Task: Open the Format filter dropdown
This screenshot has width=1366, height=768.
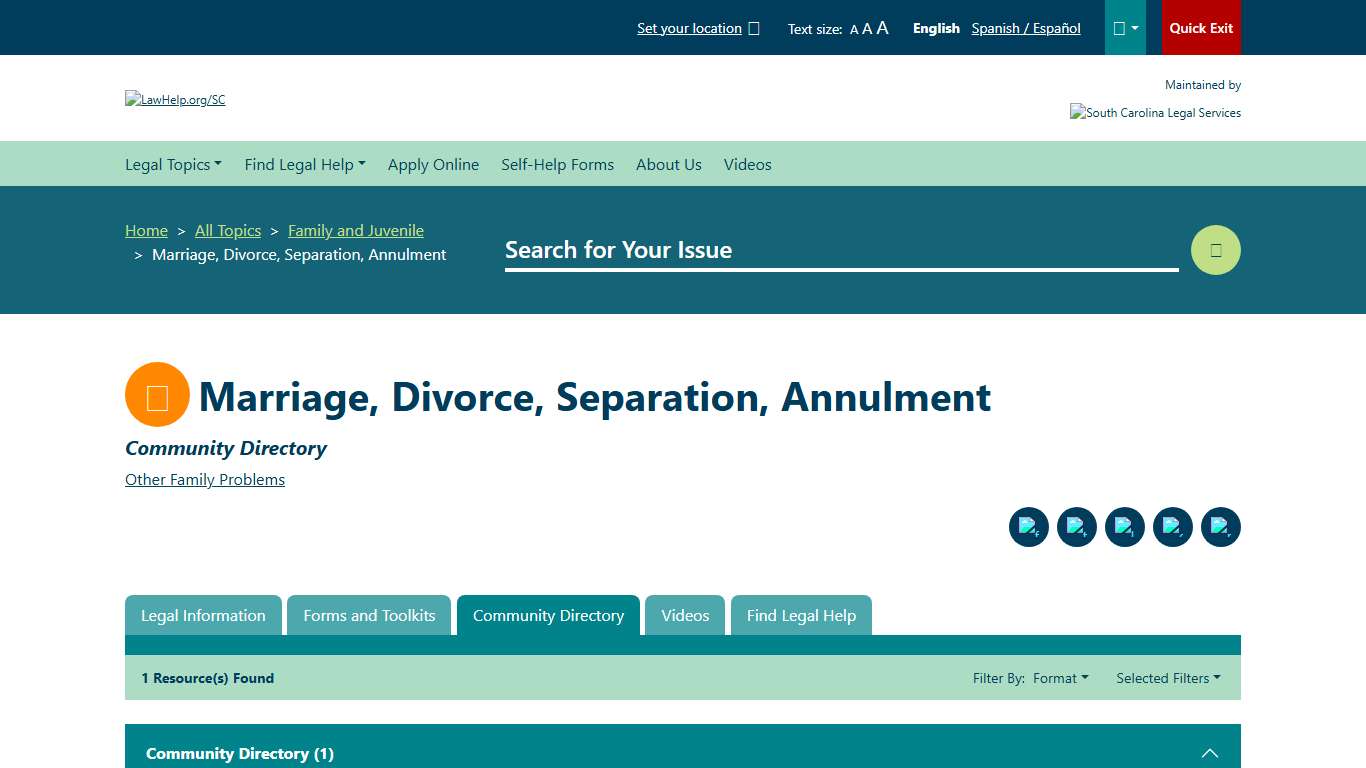Action: 1060,678
